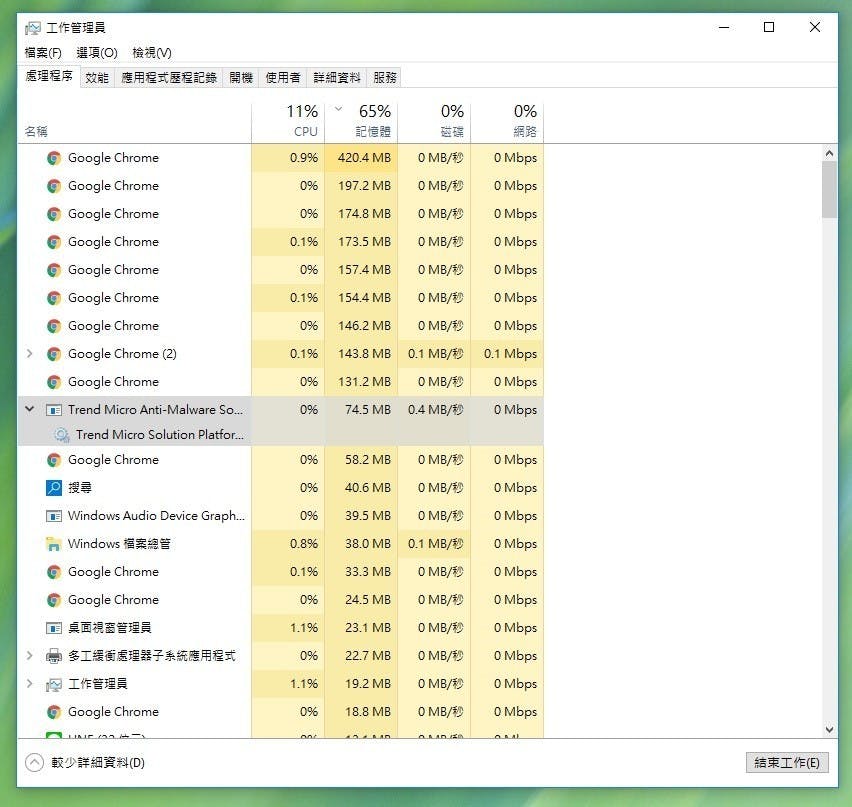This screenshot has height=807, width=852.
Task: Click the Chrome icon for the 197.2 MB process
Action: pyautogui.click(x=54, y=186)
